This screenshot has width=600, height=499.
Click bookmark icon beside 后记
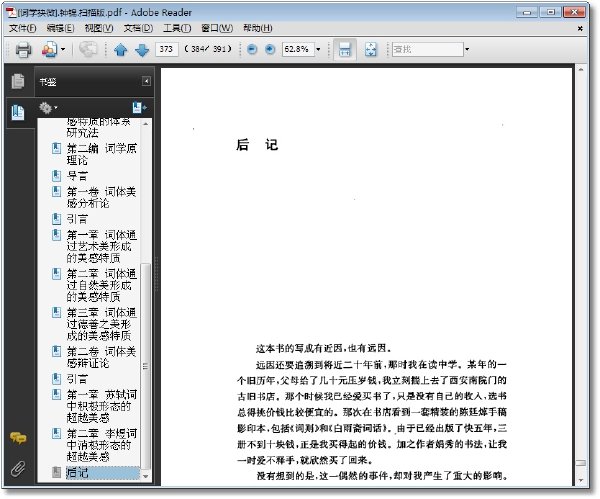(x=56, y=473)
